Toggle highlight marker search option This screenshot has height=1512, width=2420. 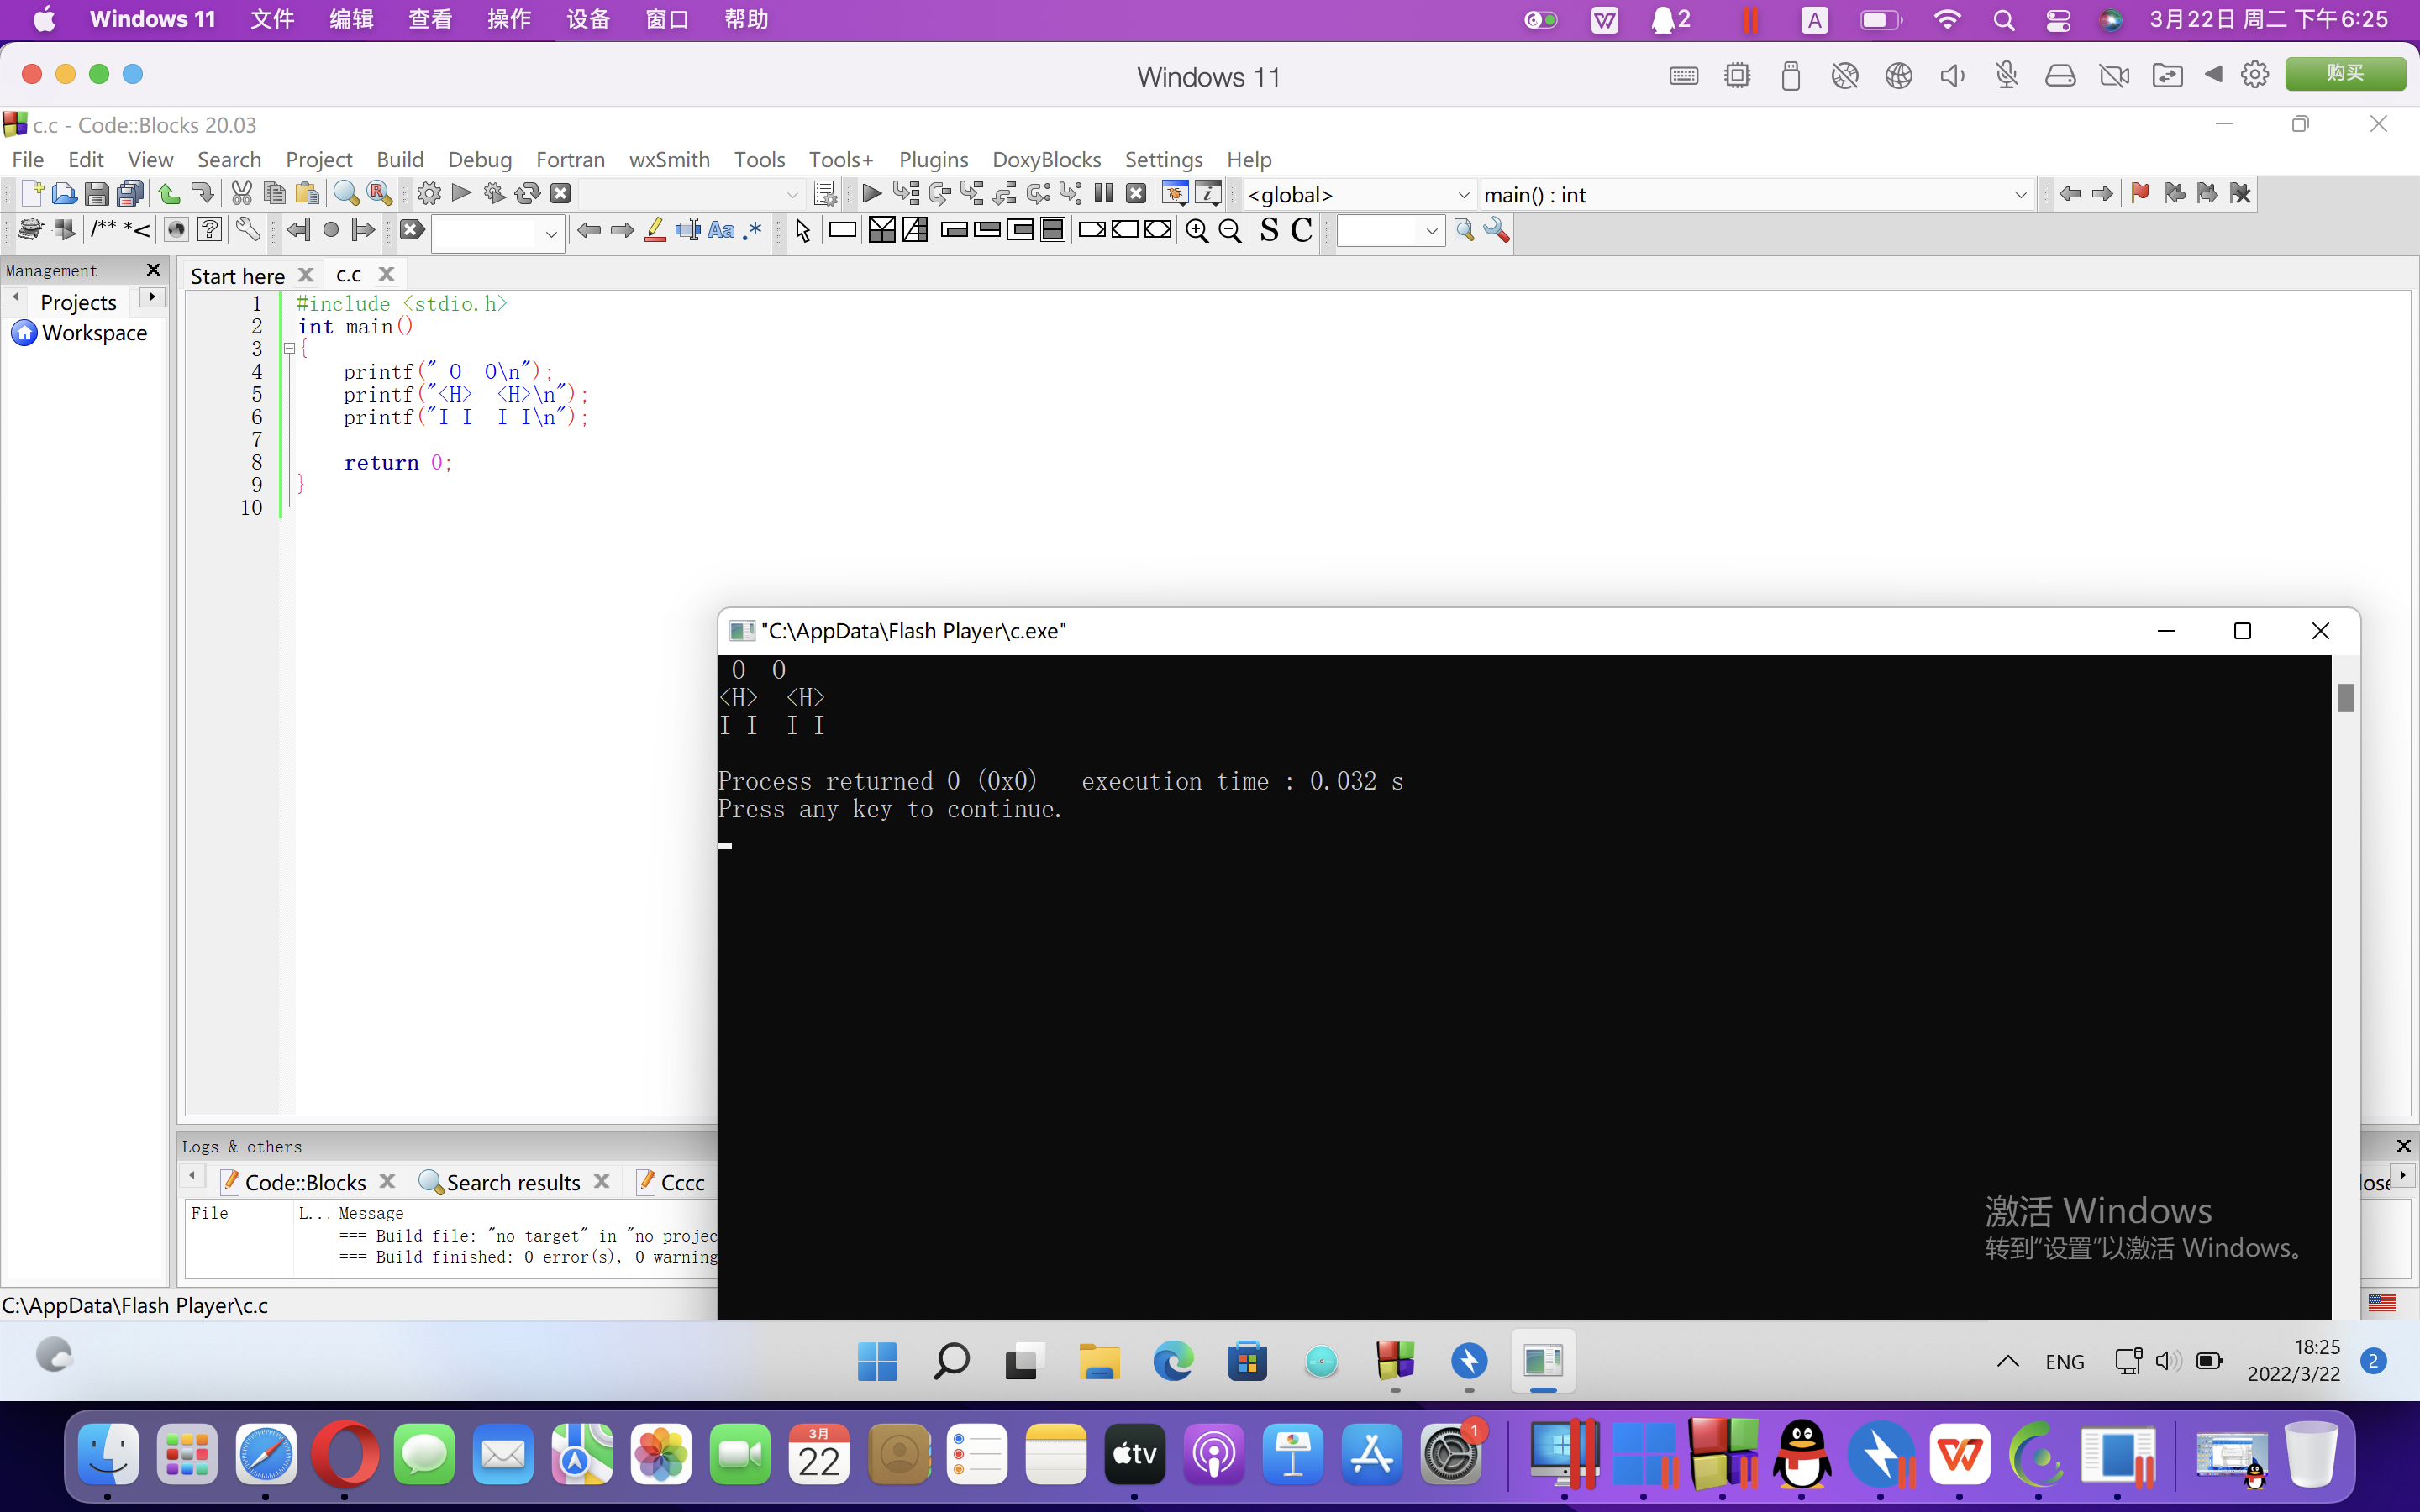pos(655,231)
